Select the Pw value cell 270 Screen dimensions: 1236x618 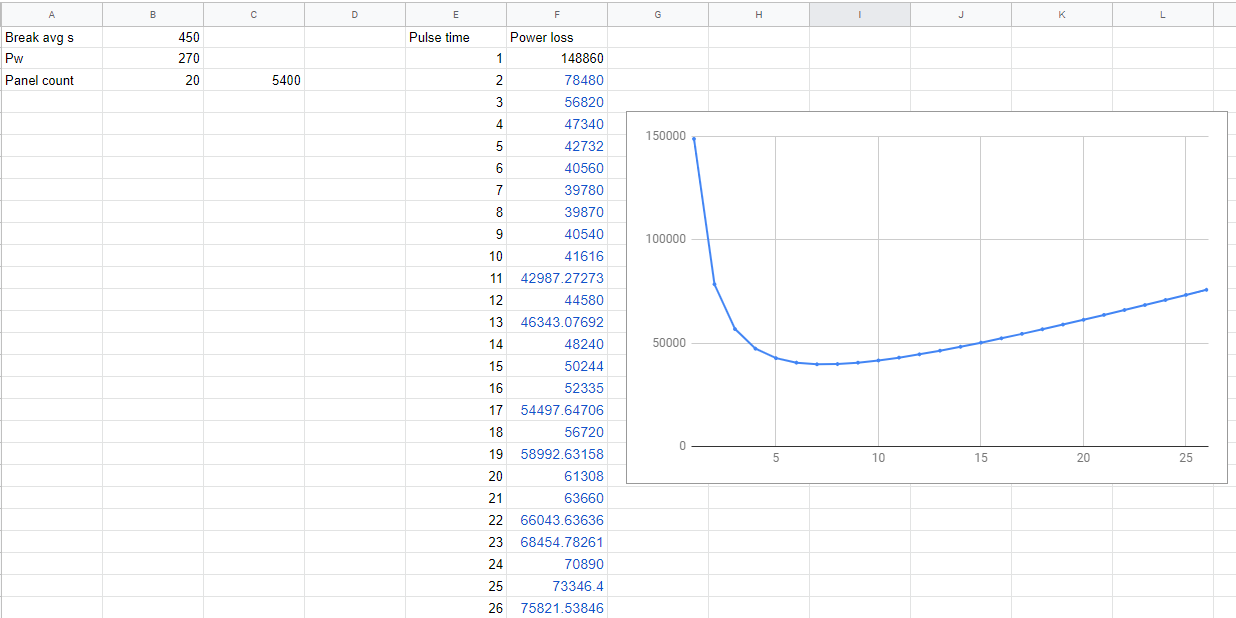153,59
